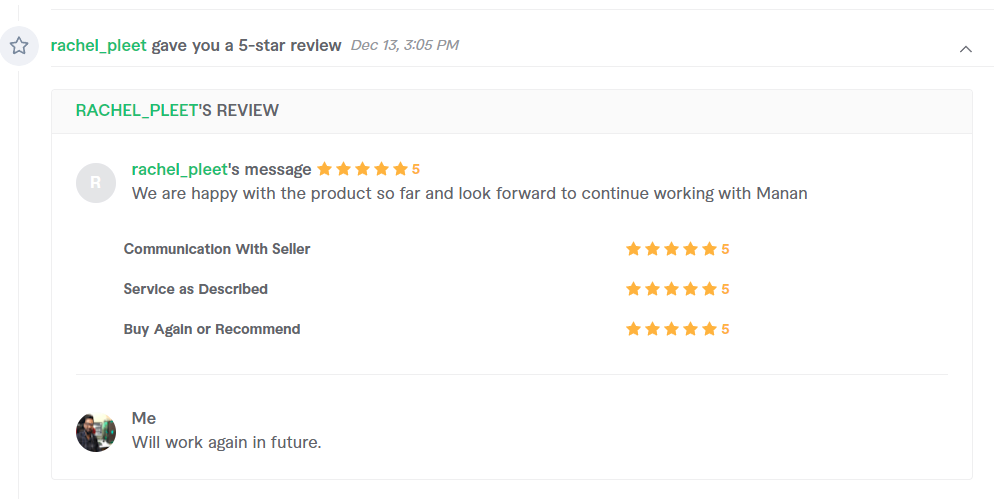
Task: Click rachel_pleet's gray R avatar
Action: 96,183
